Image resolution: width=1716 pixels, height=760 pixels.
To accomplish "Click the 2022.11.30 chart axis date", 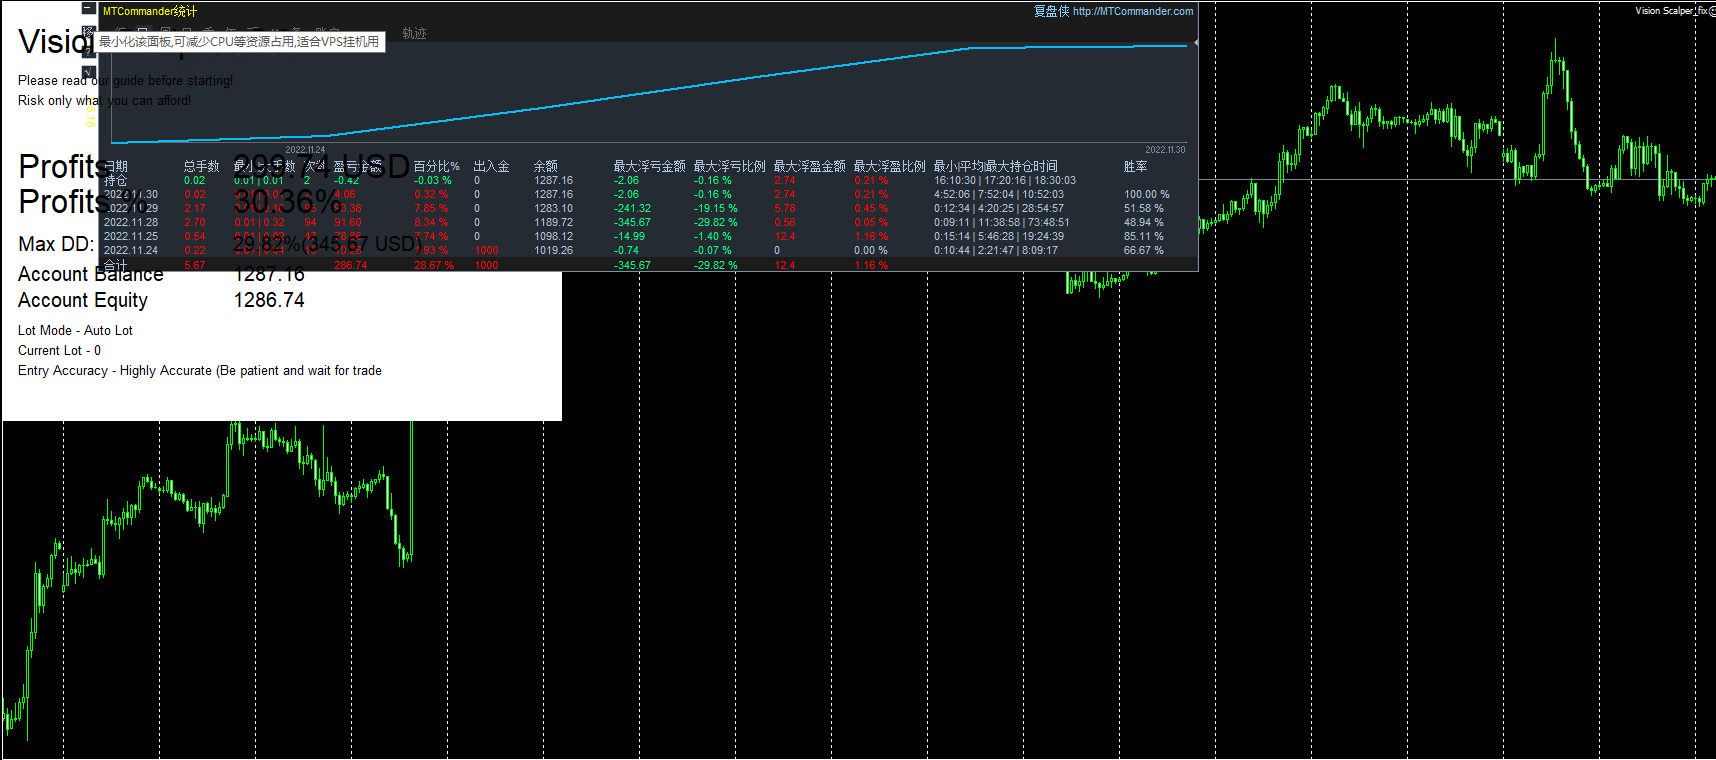I will 1165,150.
